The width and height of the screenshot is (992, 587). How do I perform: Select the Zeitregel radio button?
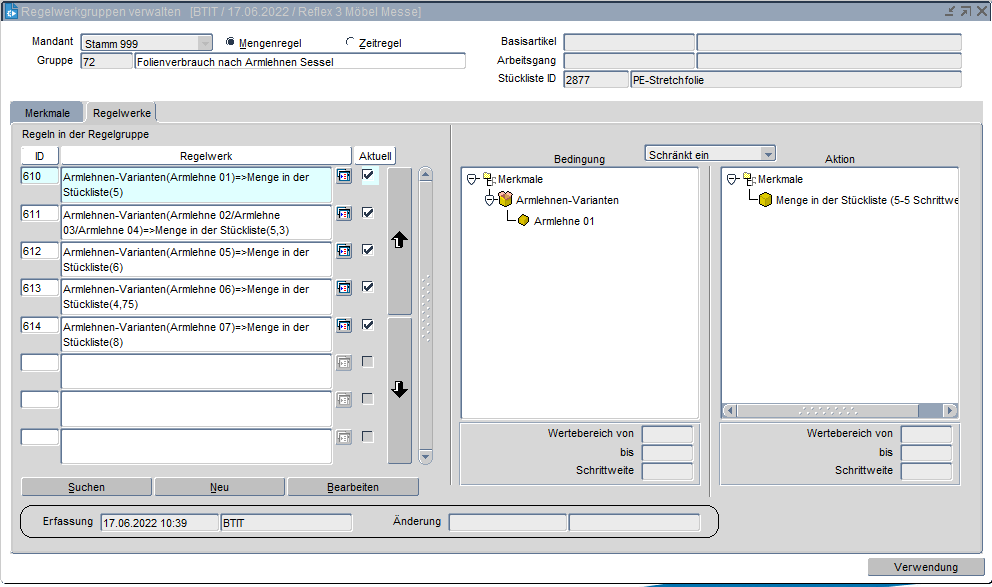coord(350,43)
